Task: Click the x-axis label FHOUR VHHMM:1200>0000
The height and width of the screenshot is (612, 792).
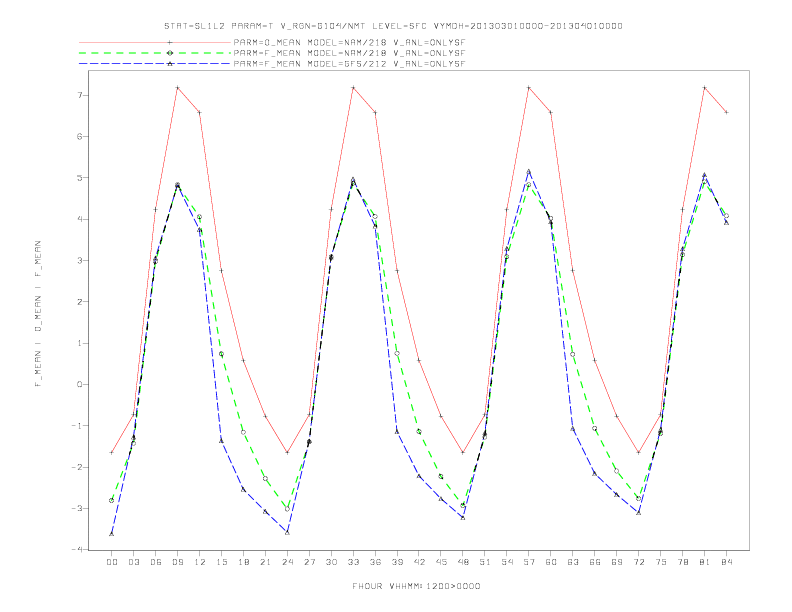Action: click(416, 586)
